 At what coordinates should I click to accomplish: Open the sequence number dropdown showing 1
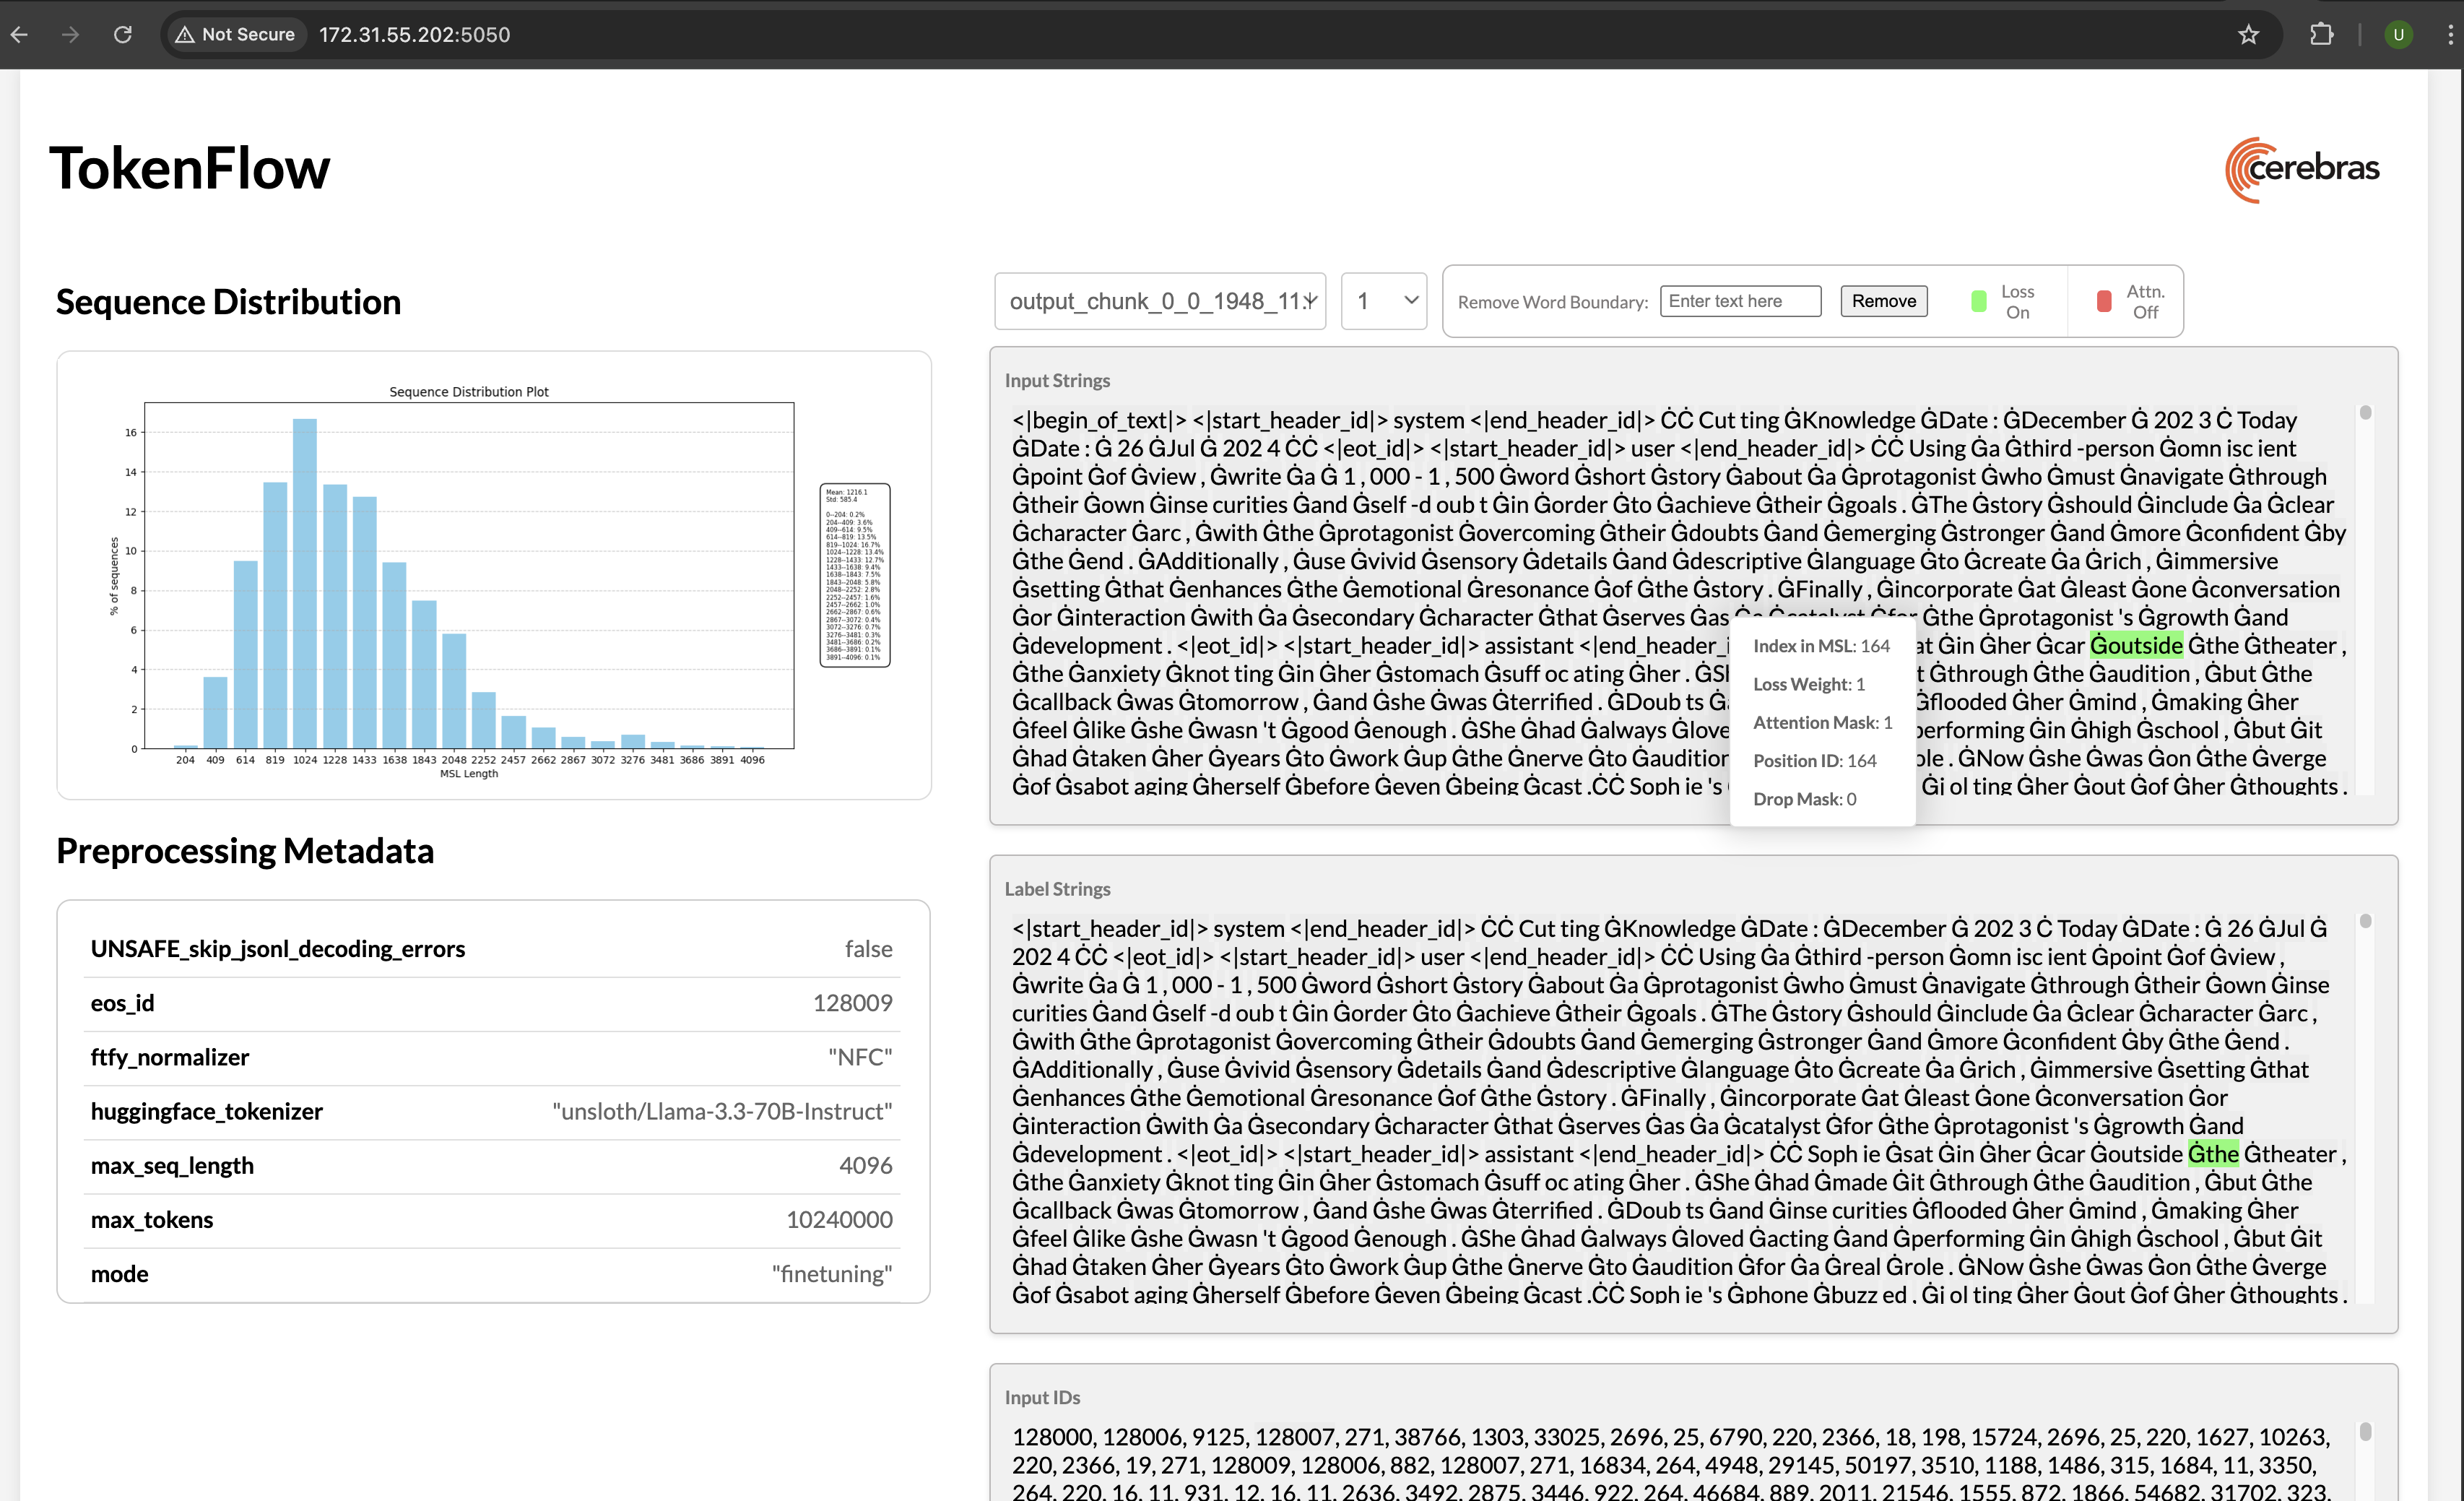(1383, 301)
